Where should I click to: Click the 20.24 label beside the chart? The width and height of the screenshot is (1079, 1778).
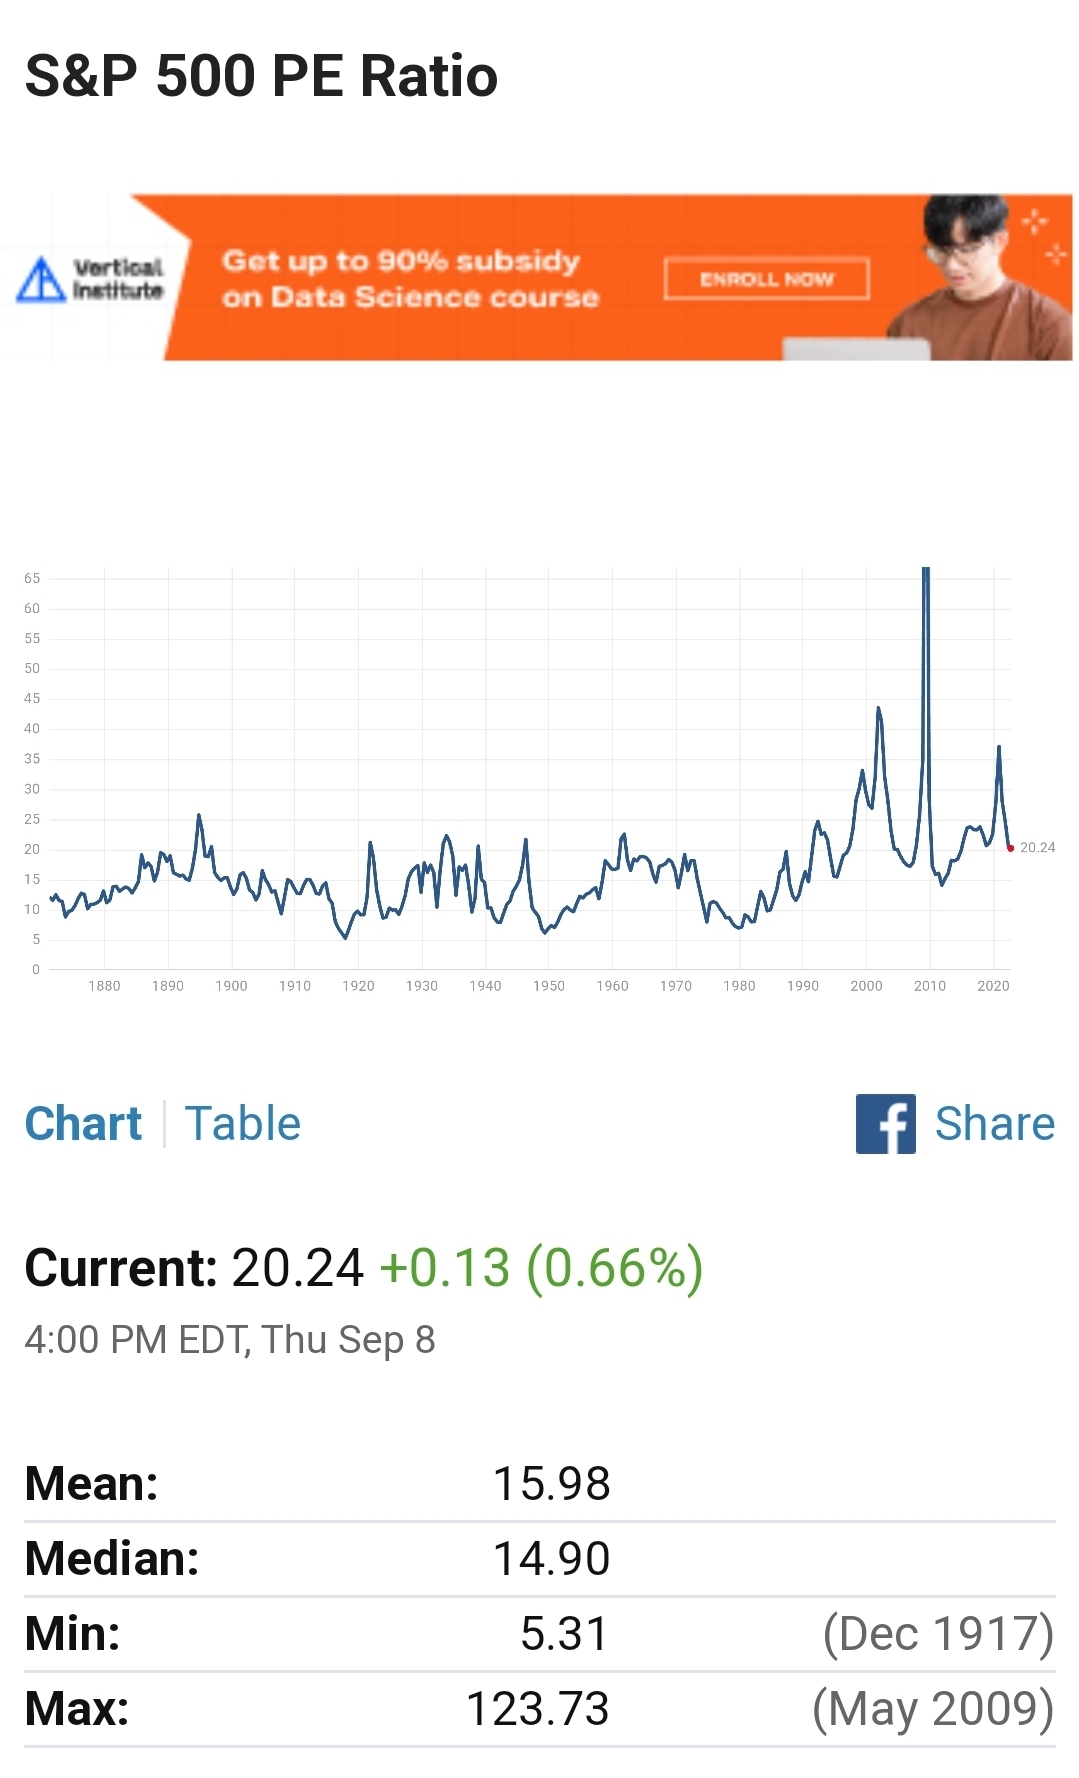[x=1038, y=847]
